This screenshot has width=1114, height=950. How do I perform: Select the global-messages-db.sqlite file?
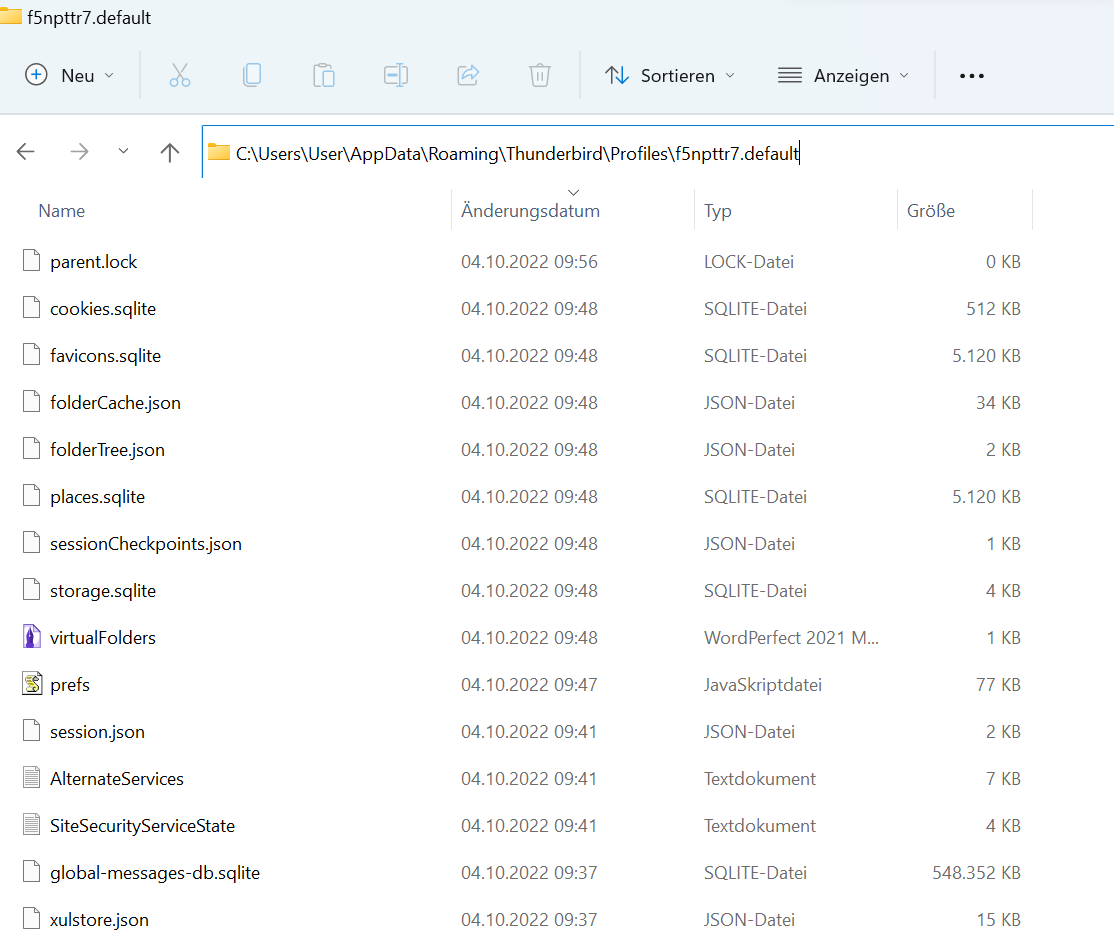pyautogui.click(x=154, y=873)
